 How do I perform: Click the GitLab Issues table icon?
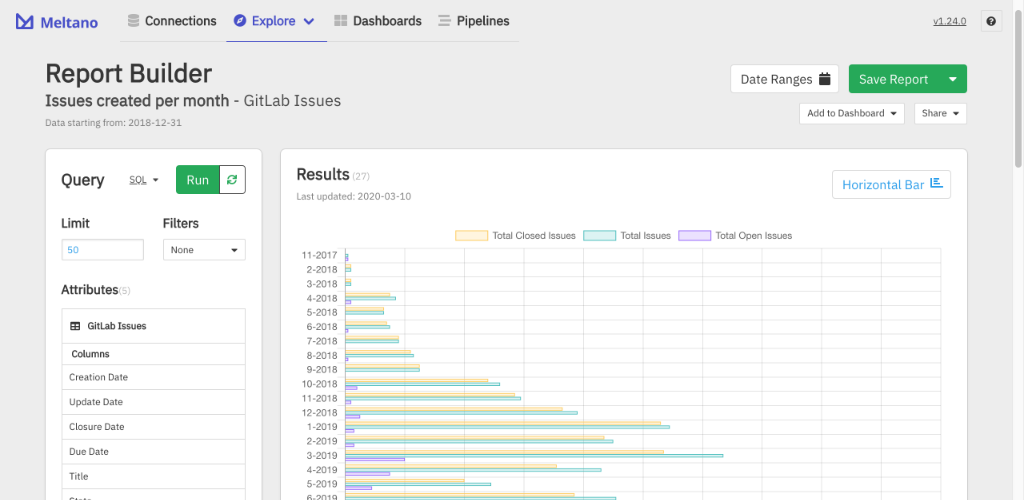click(x=75, y=326)
